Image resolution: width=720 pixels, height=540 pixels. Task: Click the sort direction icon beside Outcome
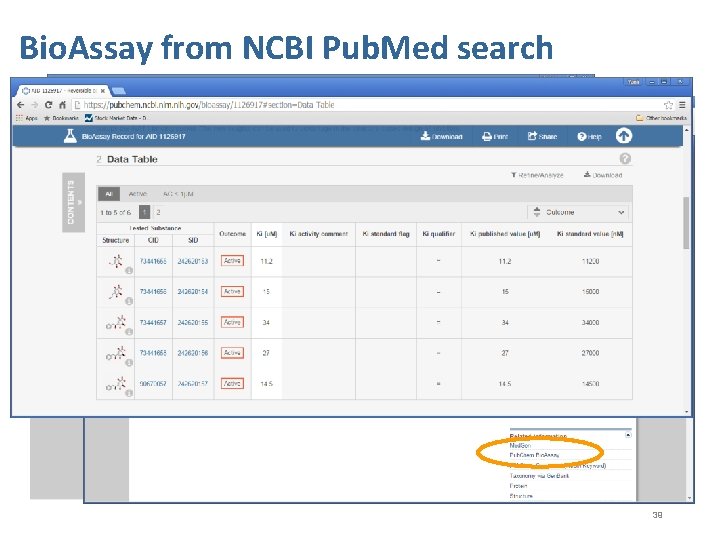pyautogui.click(x=537, y=212)
